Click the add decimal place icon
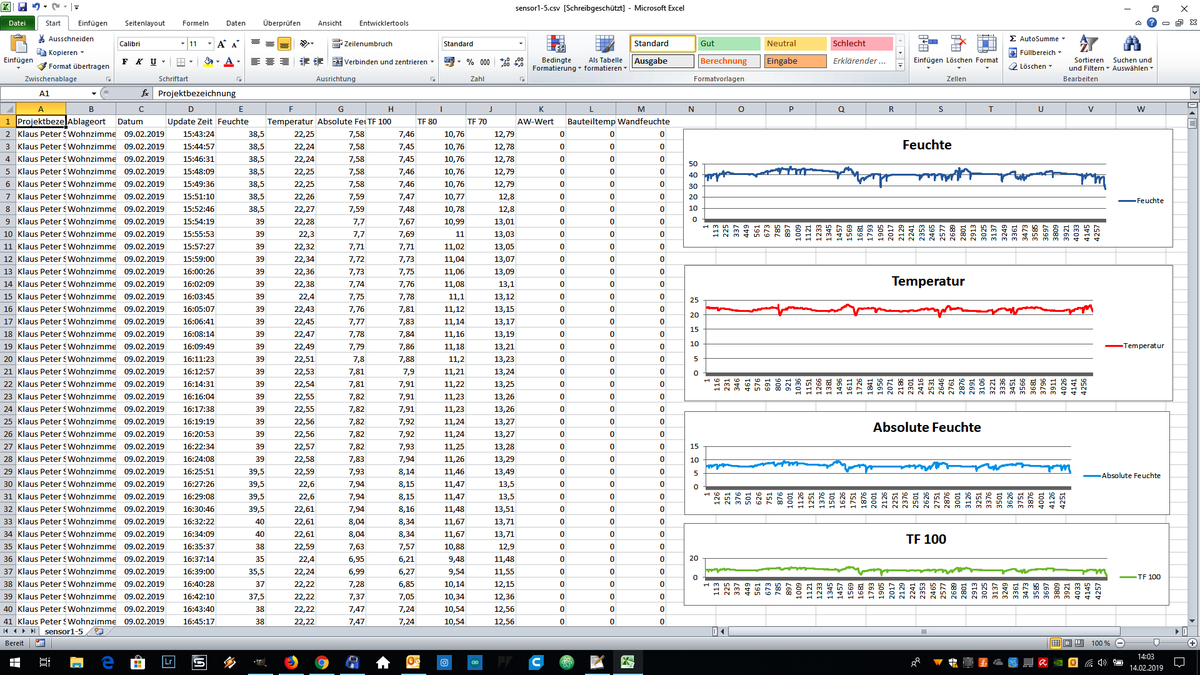Image resolution: width=1200 pixels, height=675 pixels. point(503,62)
